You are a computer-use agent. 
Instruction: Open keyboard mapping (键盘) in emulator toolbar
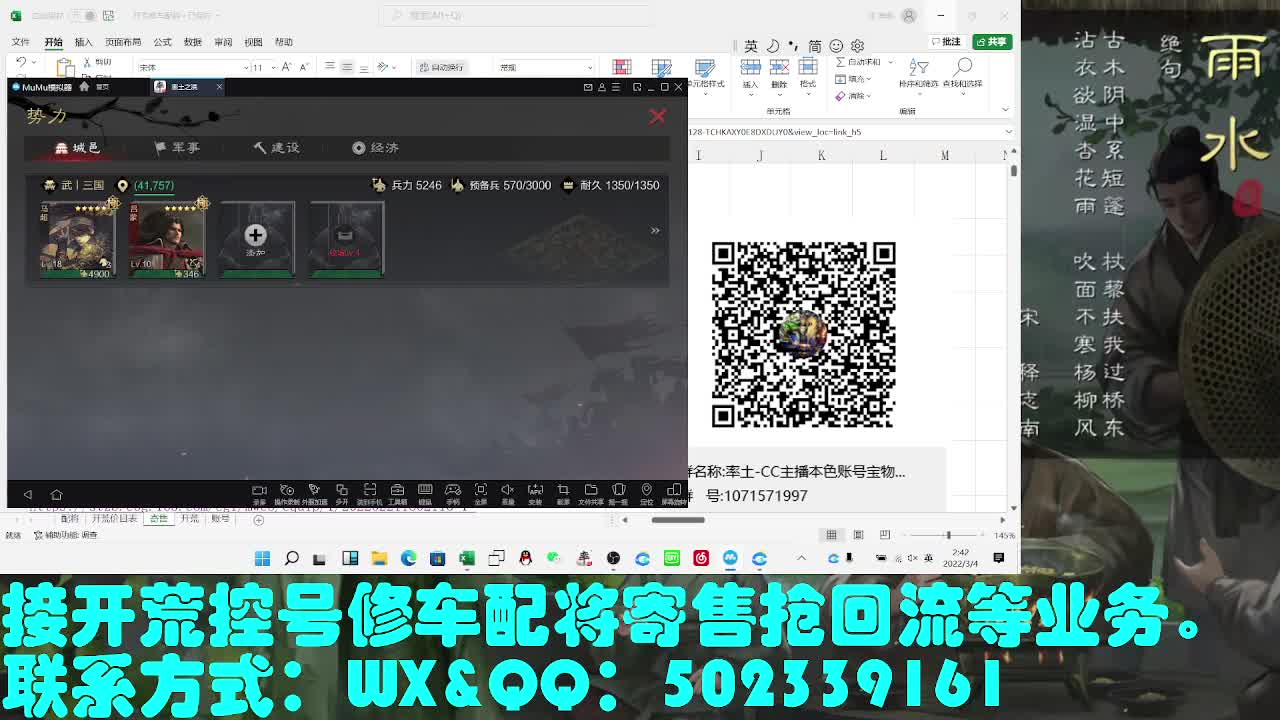point(425,491)
